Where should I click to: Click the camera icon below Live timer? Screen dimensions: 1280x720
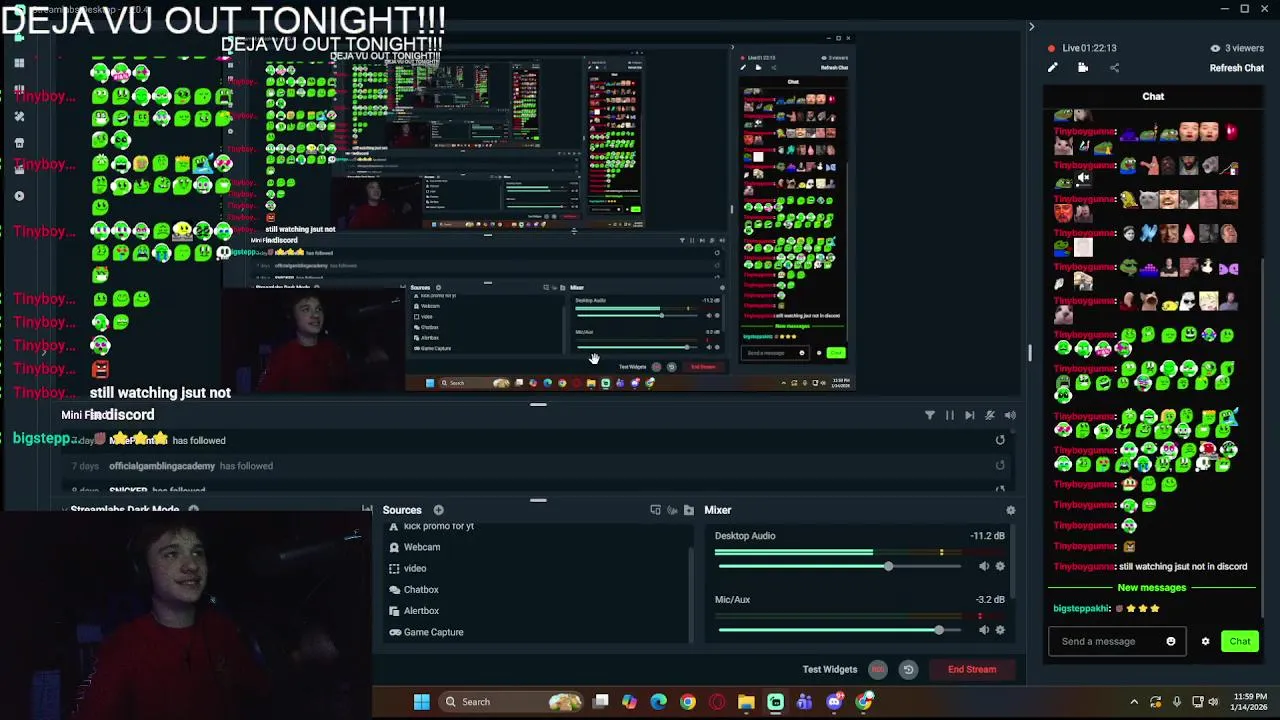point(1083,68)
